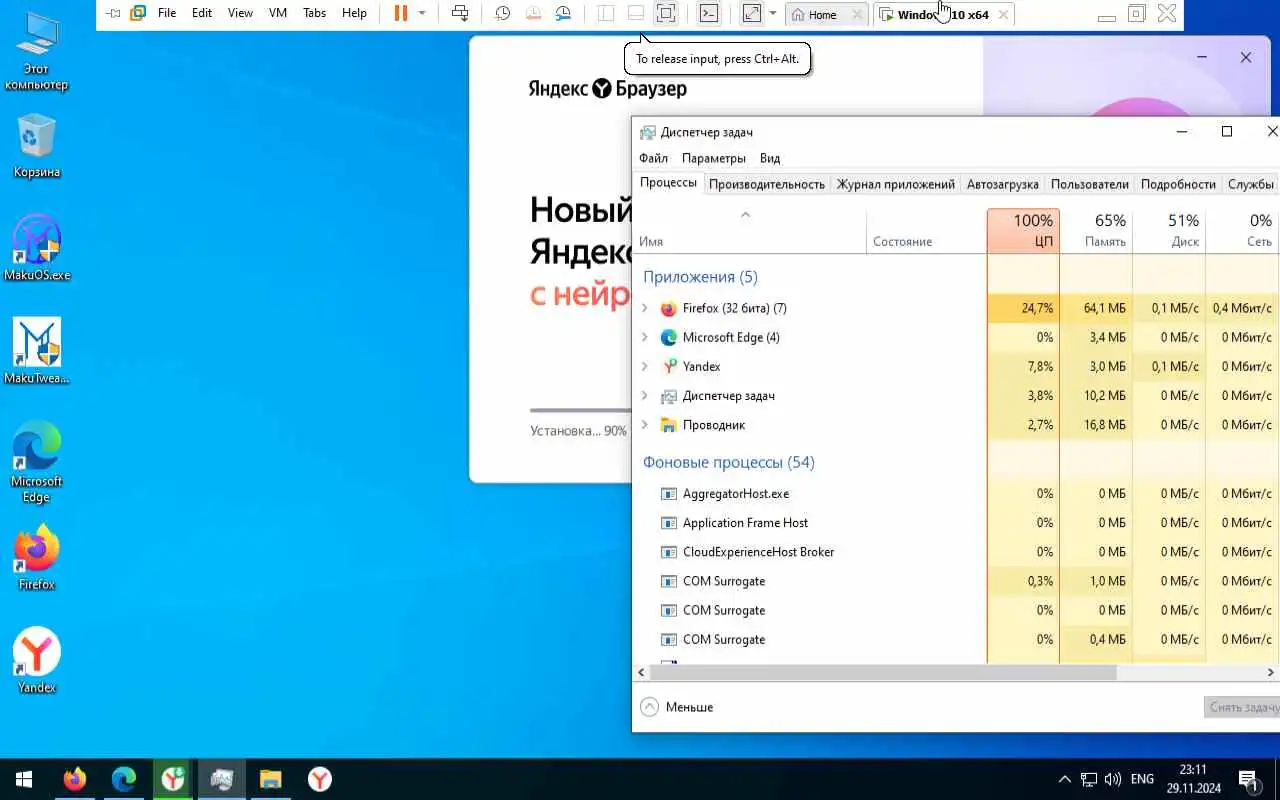Expand the Диспетчер задач process row
The width and height of the screenshot is (1280, 800).
[645, 395]
